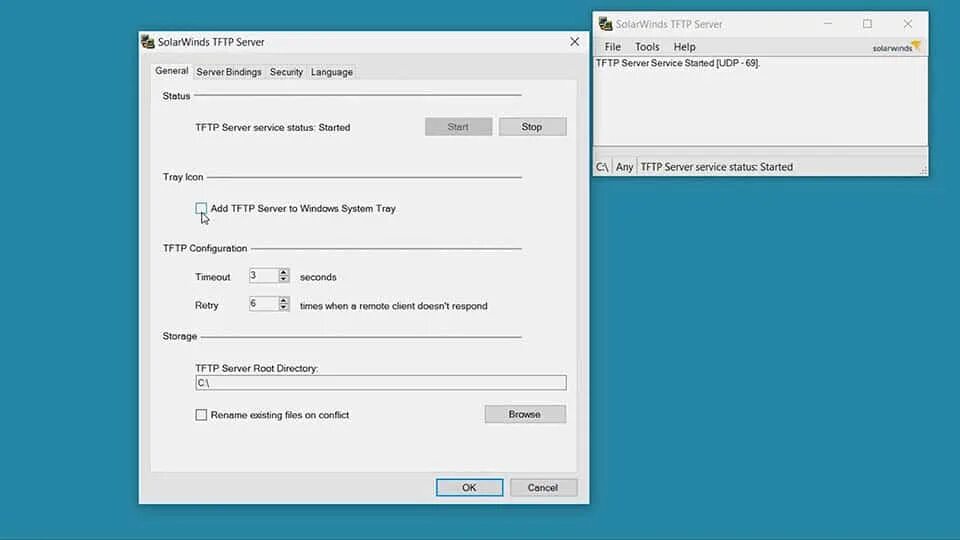Click the log line 'TFTP Server Service Started [UDP - 69]'
The image size is (960, 540).
[677, 63]
